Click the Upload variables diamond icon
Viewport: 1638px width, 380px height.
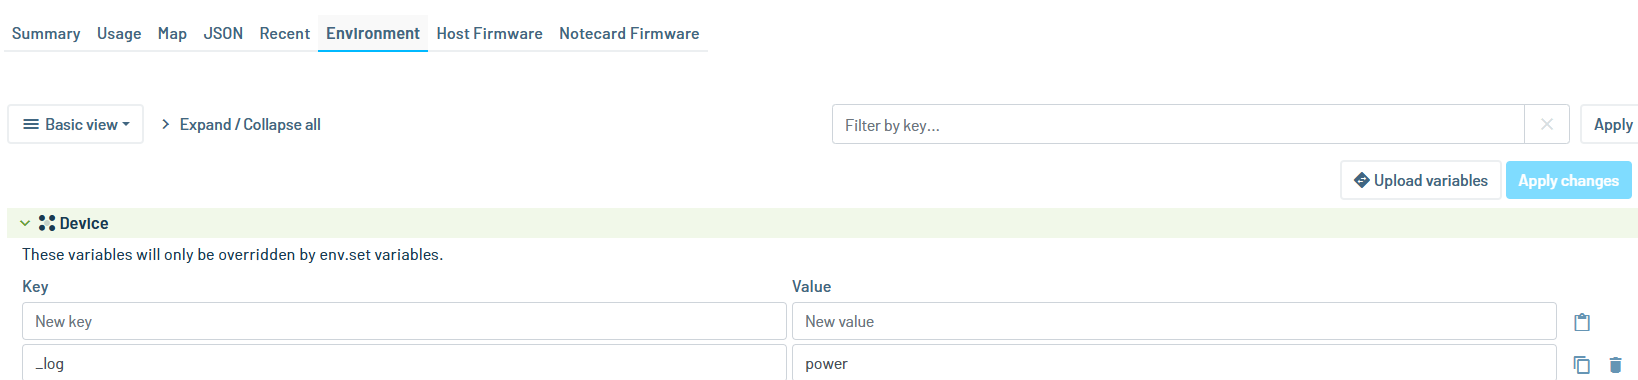coord(1361,181)
